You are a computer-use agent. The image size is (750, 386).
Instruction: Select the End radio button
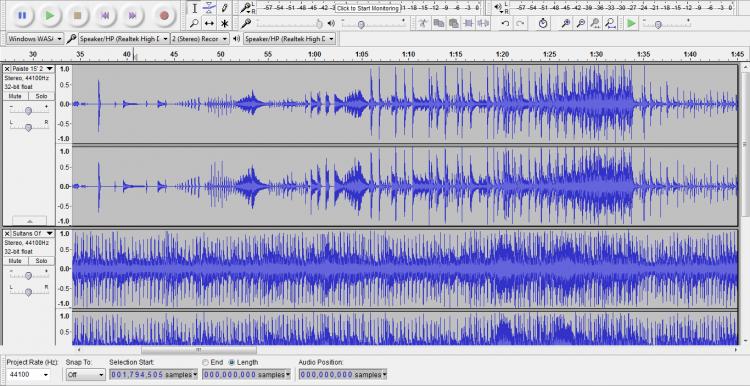(206, 362)
